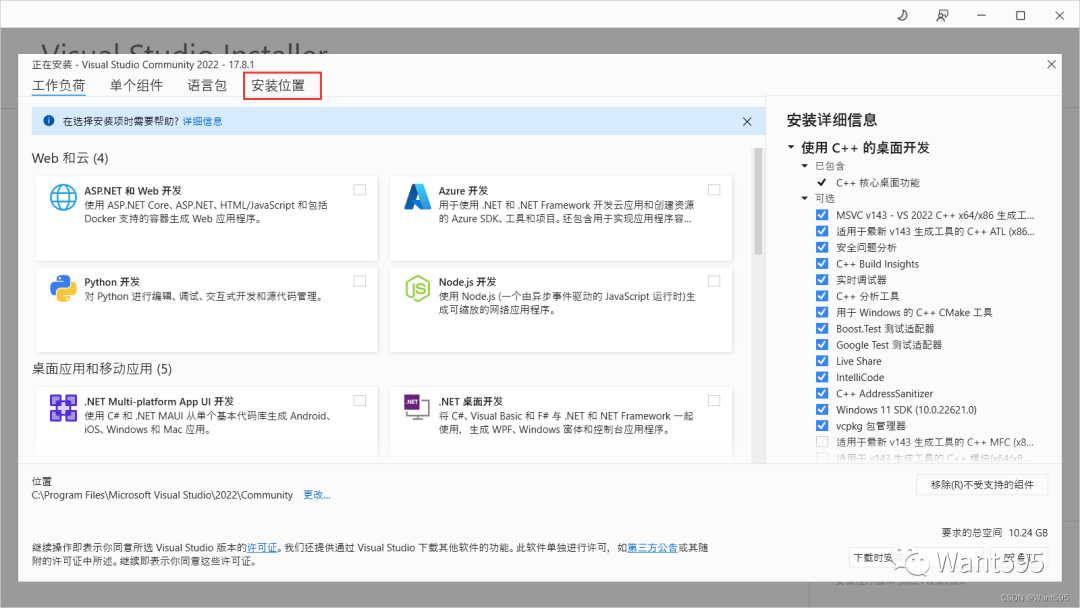Uncheck 安全问题分析 option

[822, 247]
